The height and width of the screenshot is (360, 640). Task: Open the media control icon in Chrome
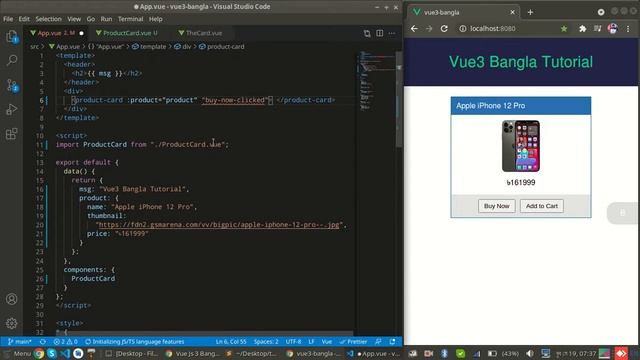[x=598, y=29]
